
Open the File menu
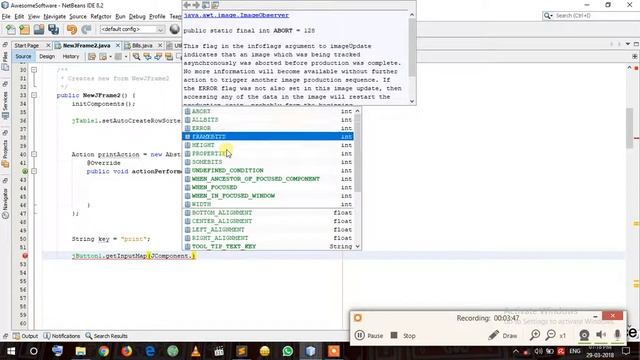(x=6, y=16)
